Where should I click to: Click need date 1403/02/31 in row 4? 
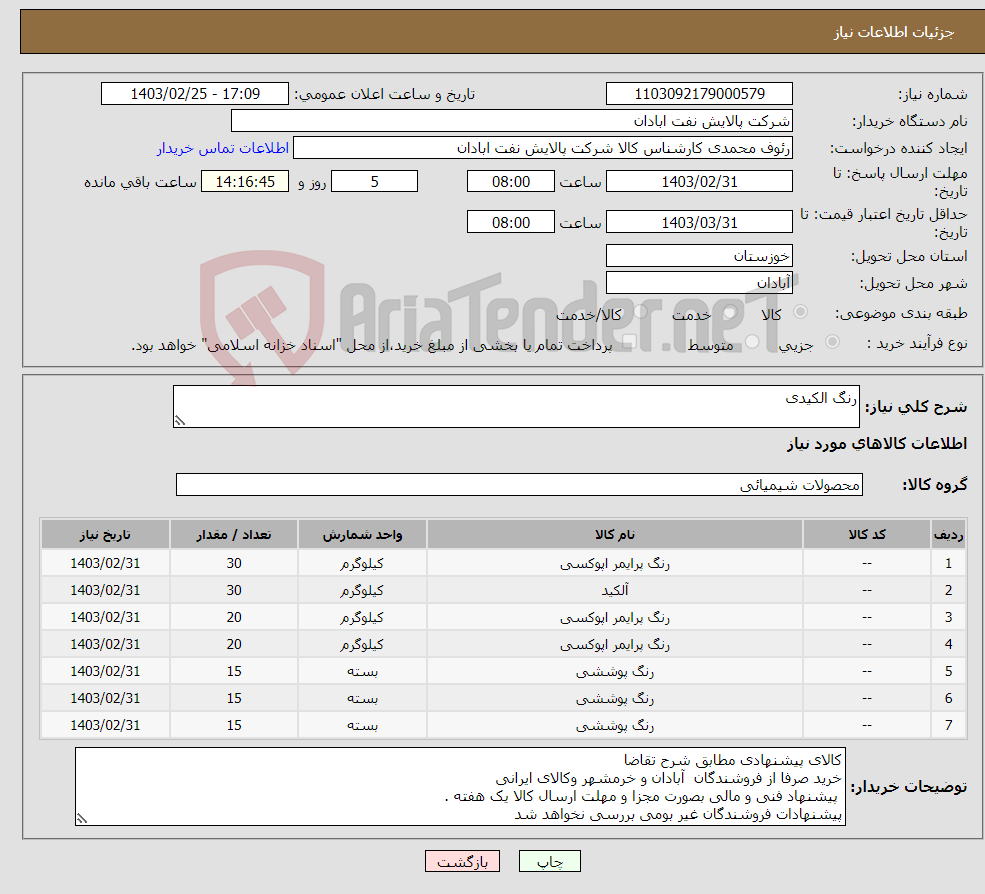pos(105,645)
